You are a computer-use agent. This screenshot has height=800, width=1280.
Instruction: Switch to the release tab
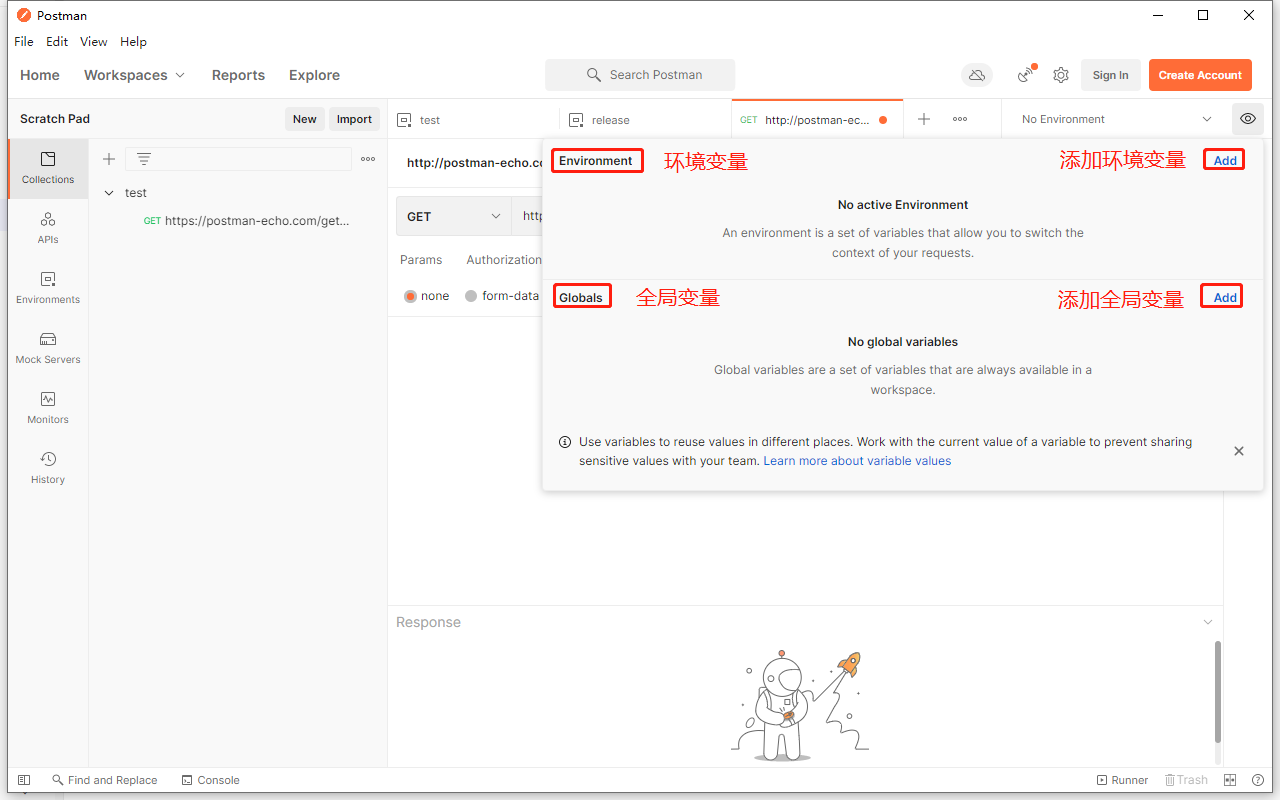(x=646, y=119)
